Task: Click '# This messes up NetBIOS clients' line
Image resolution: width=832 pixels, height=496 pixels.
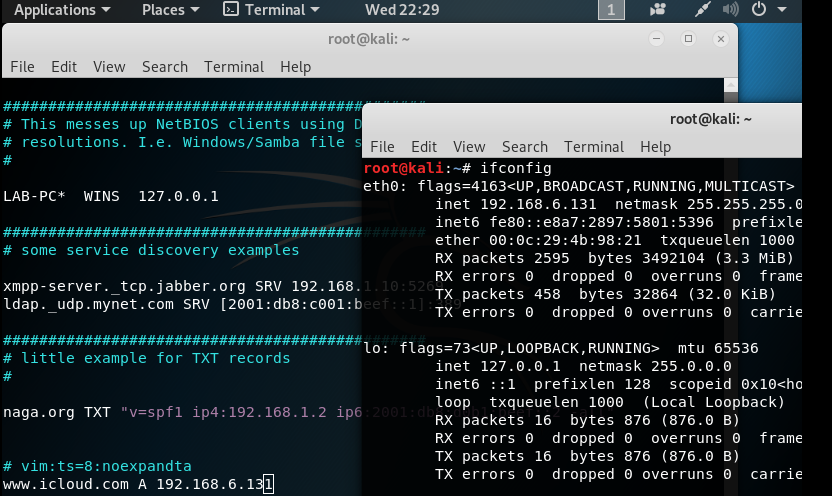Action: [x=183, y=124]
